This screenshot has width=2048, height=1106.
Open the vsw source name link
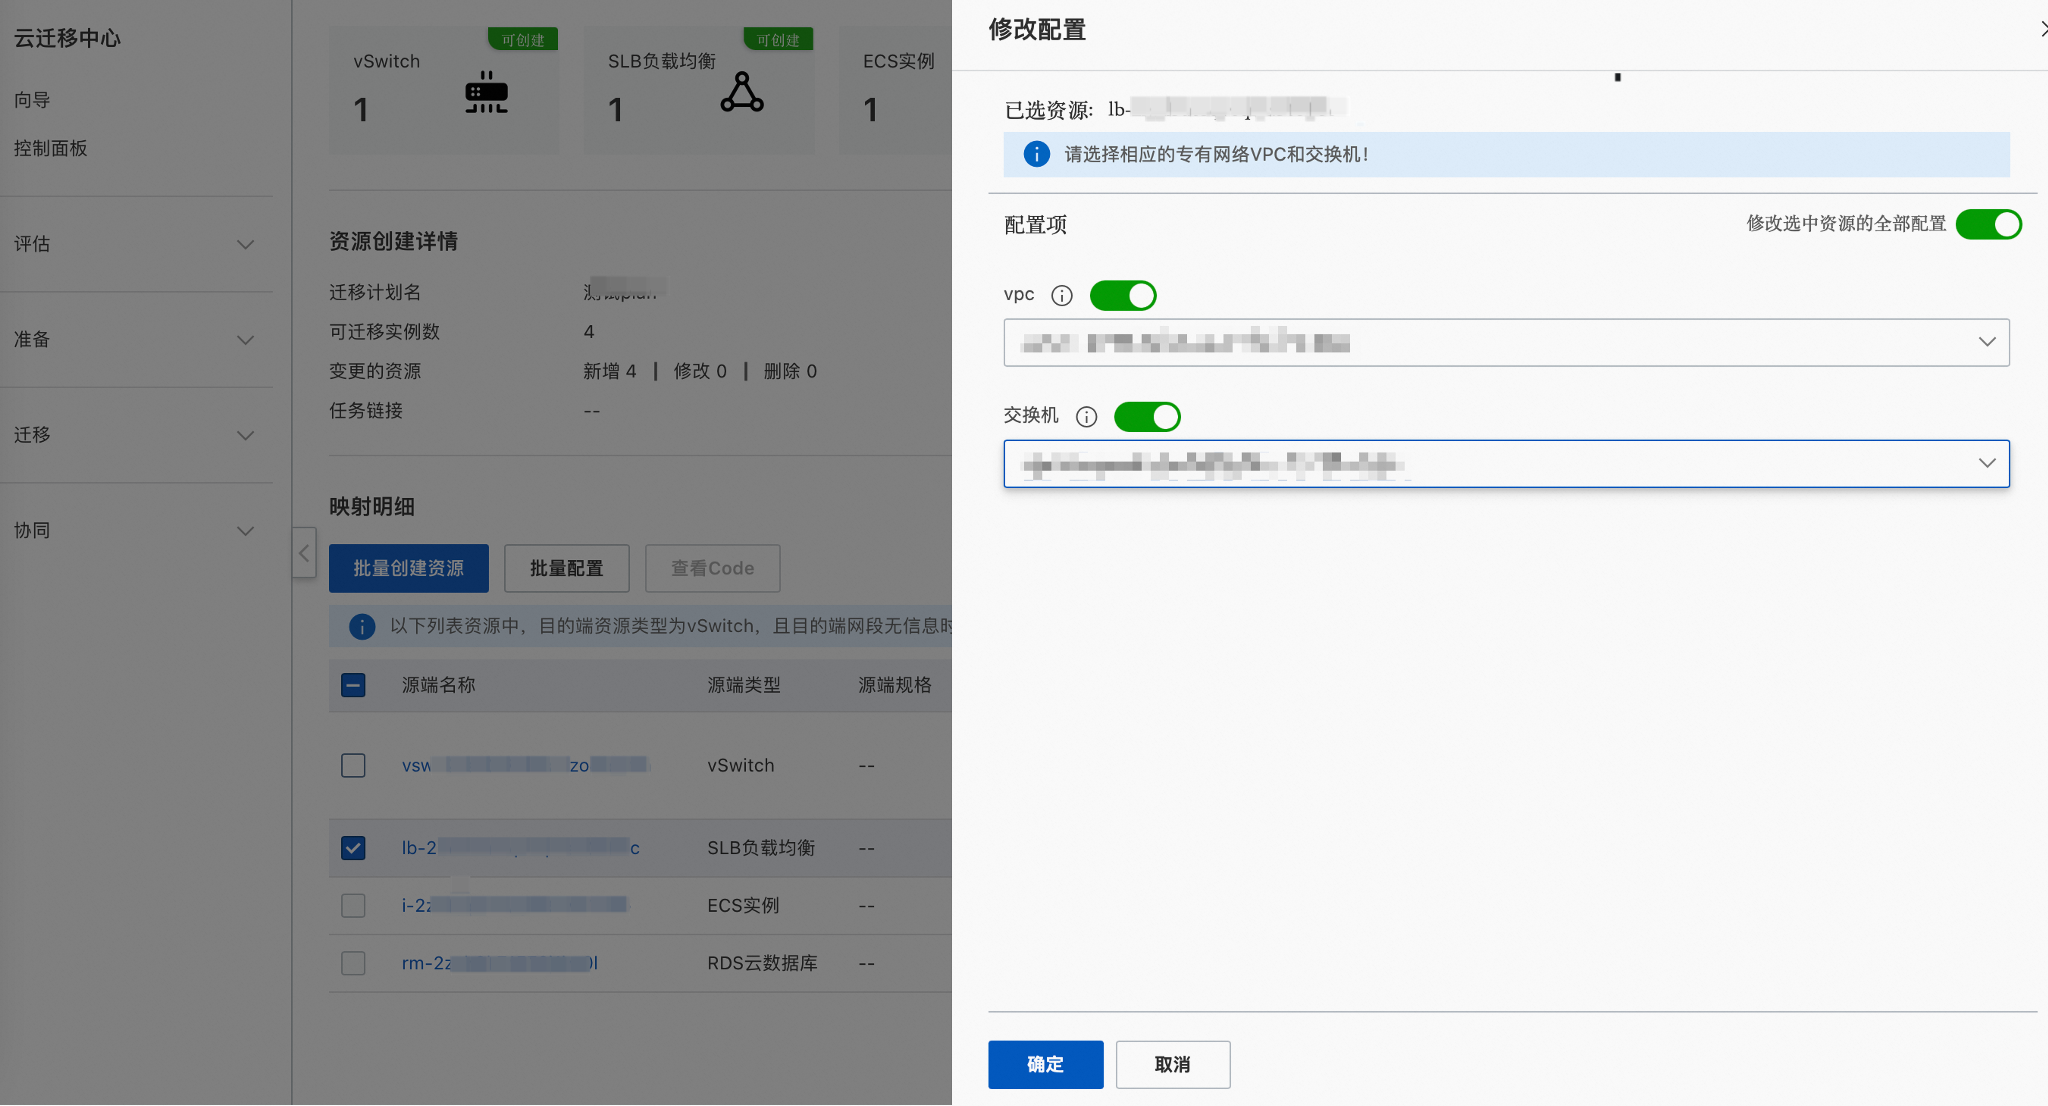526,765
